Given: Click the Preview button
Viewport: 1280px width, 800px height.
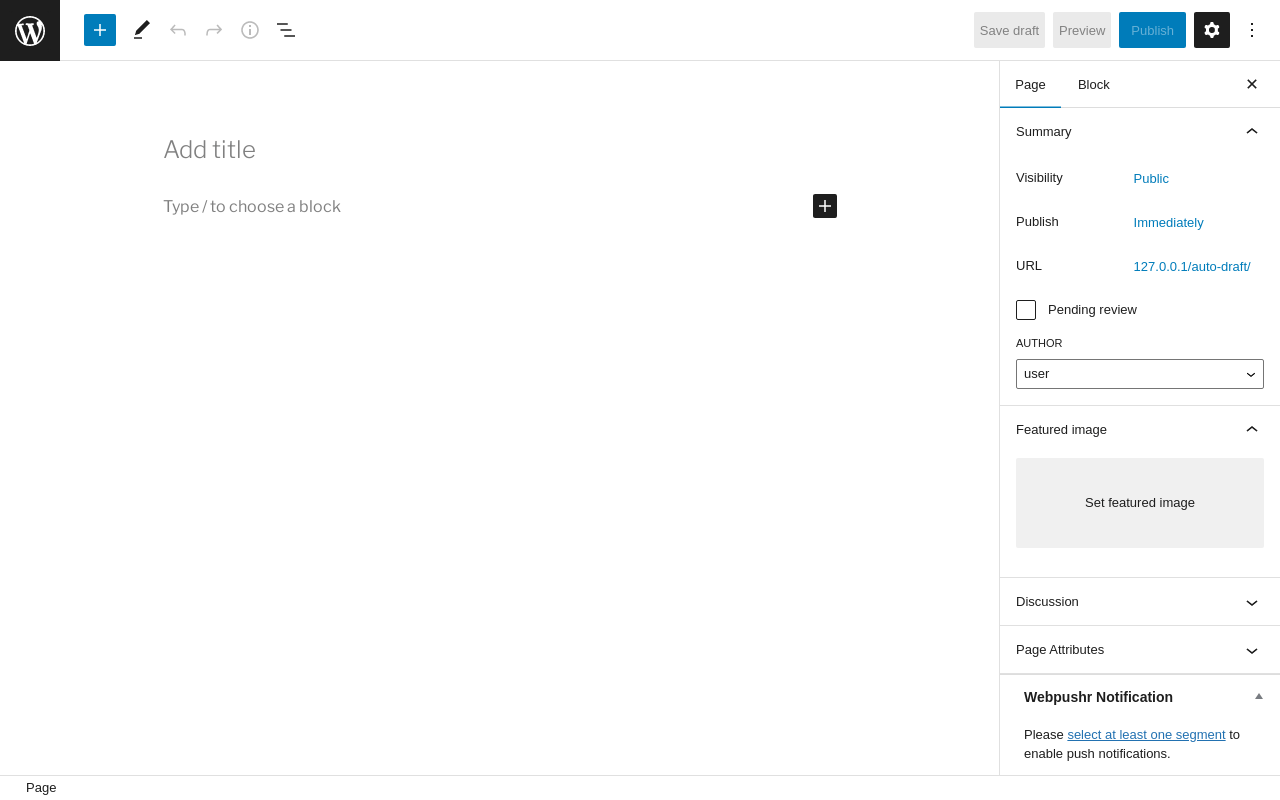Looking at the screenshot, I should 1082,30.
